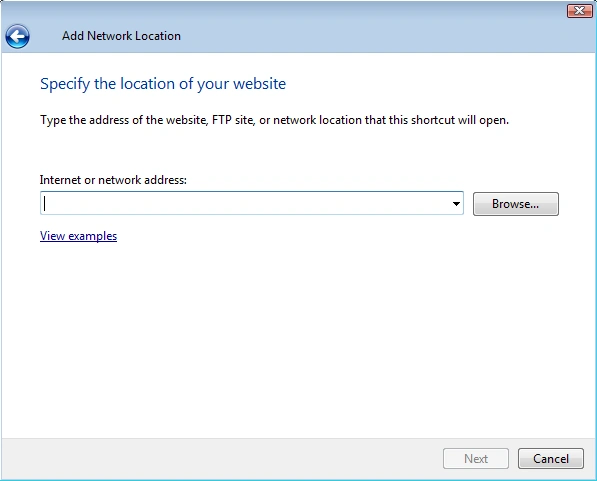This screenshot has height=481, width=597.
Task: Close the Add Network Location wizard
Action: coord(579,11)
